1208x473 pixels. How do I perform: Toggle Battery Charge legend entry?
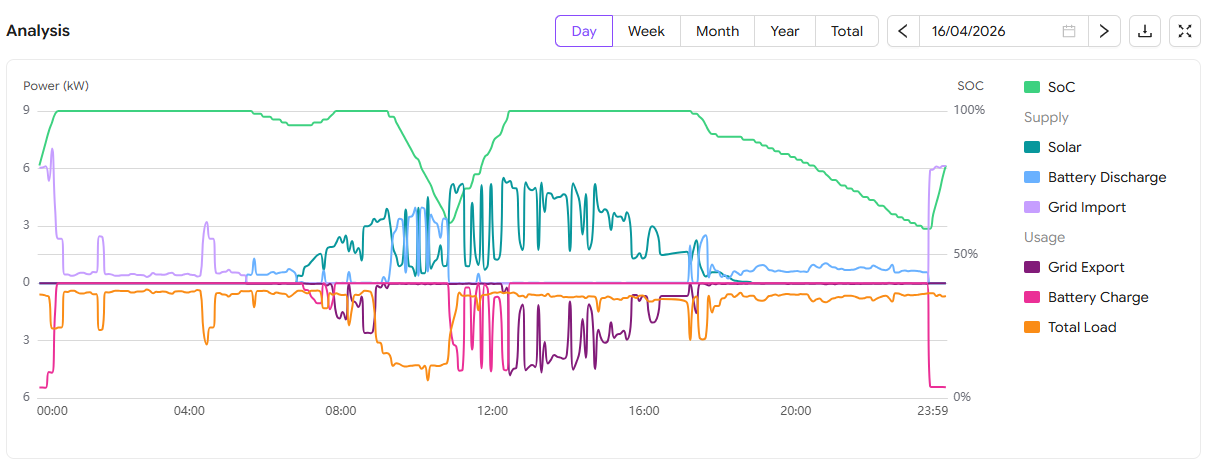click(1097, 298)
